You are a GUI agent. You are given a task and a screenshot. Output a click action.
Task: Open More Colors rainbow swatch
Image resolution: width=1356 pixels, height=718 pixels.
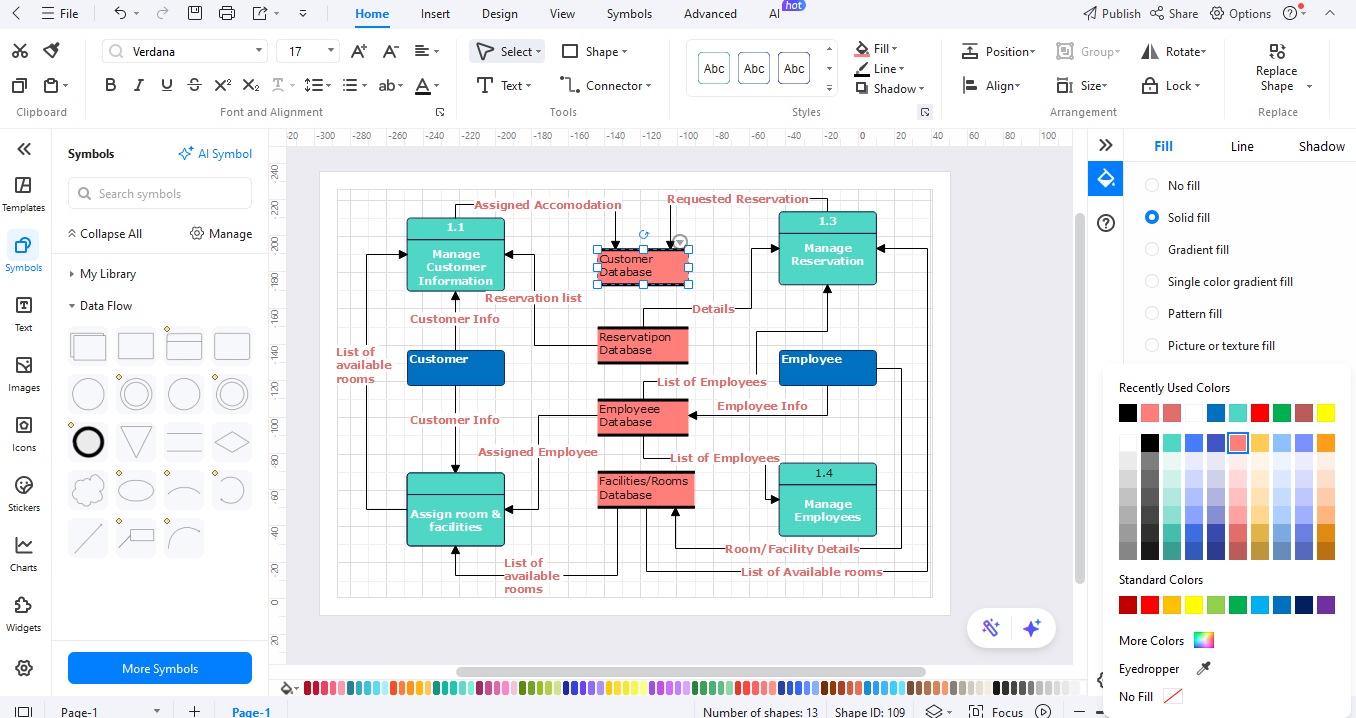pyautogui.click(x=1204, y=641)
